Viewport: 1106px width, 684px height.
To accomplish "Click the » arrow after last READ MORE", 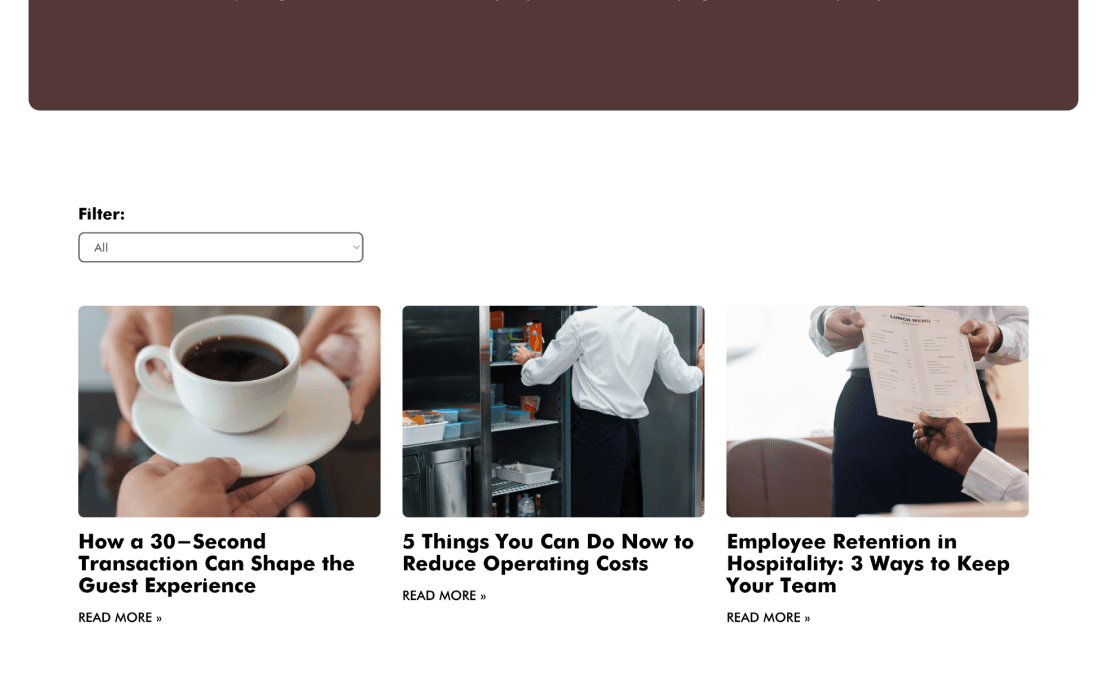I will coord(807,618).
